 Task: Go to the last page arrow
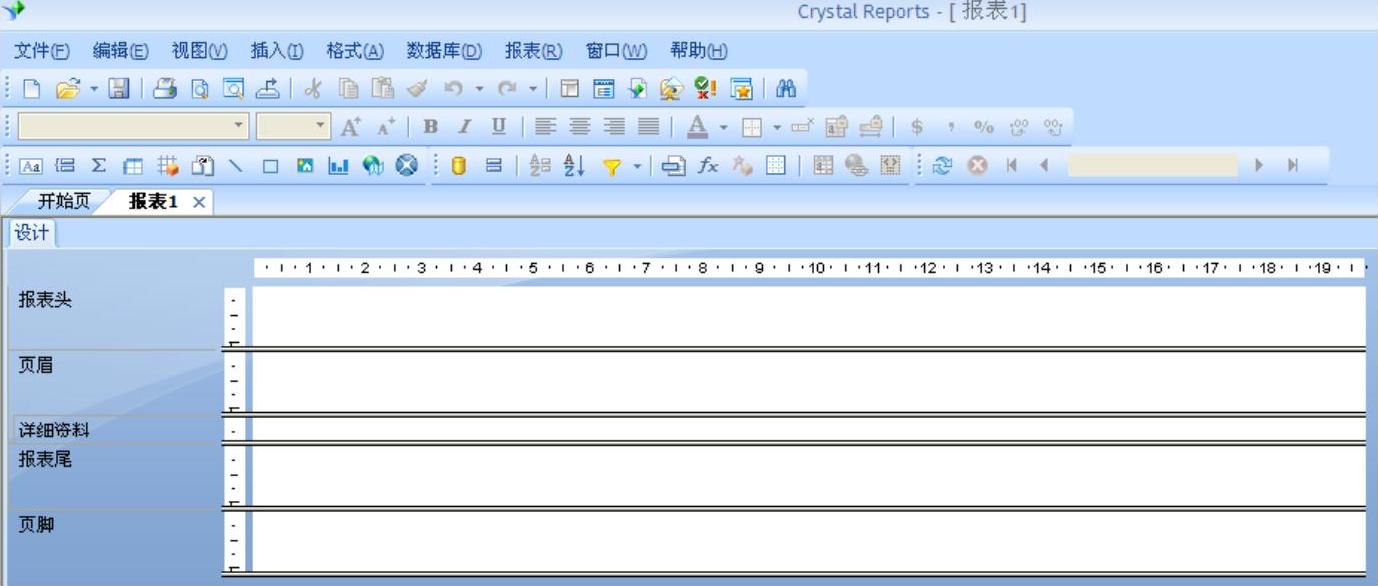[x=1293, y=166]
